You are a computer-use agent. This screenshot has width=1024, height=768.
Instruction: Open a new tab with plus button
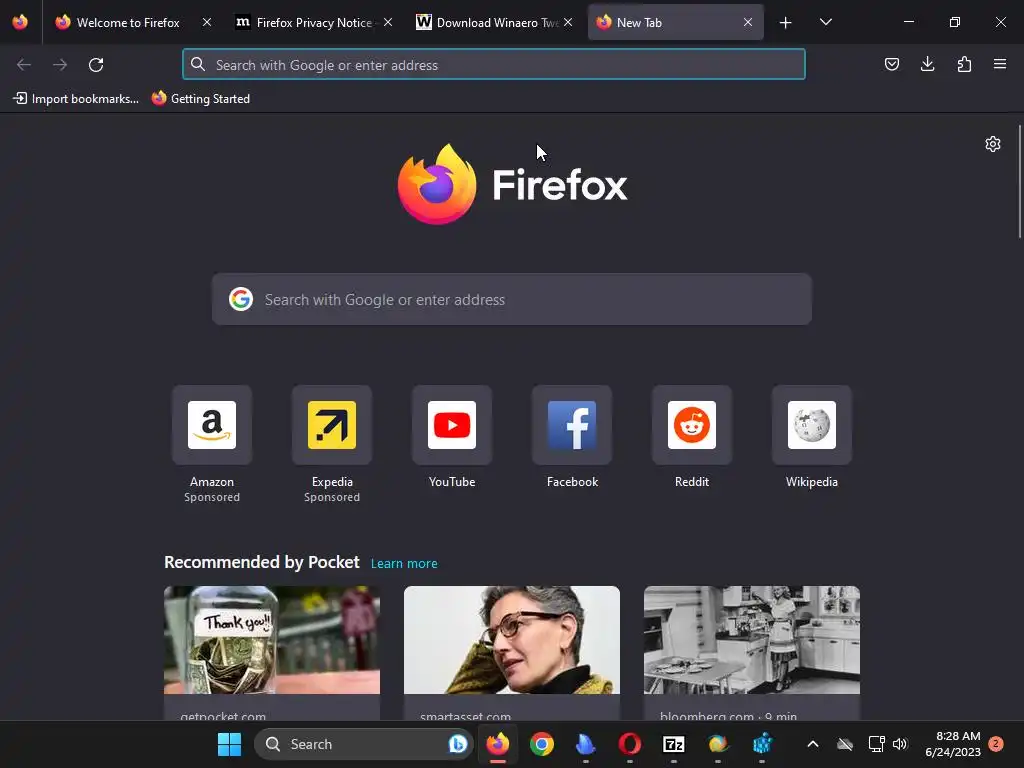(786, 23)
